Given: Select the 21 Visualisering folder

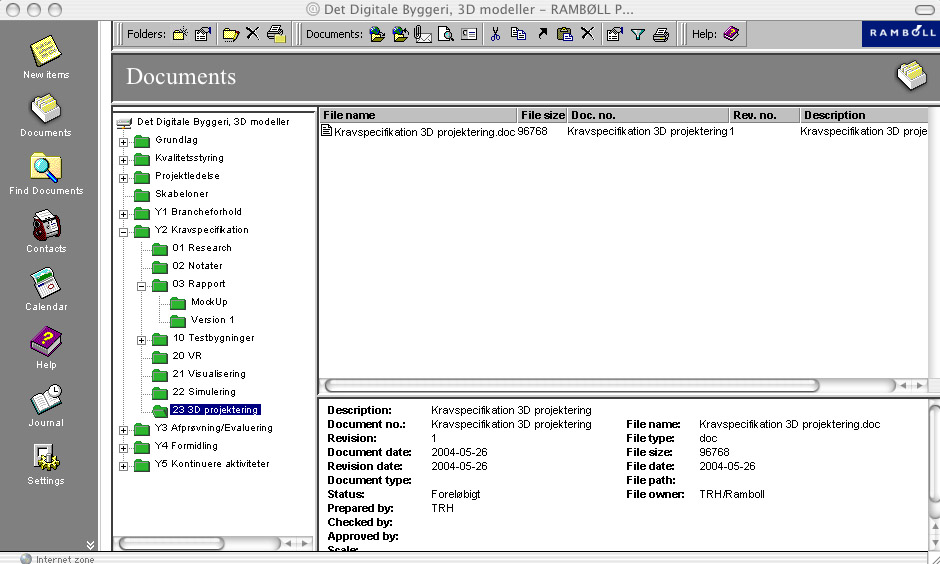Looking at the screenshot, I should [208, 374].
